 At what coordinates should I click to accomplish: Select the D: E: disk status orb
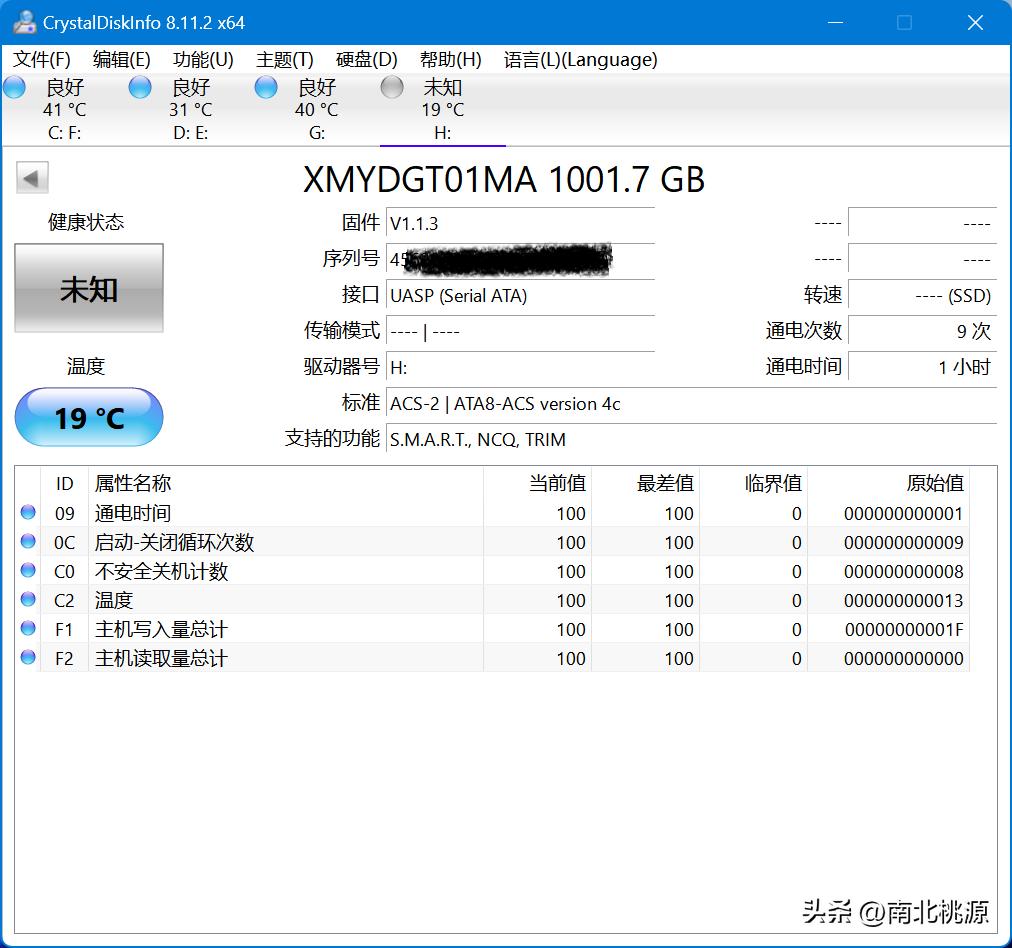point(141,88)
